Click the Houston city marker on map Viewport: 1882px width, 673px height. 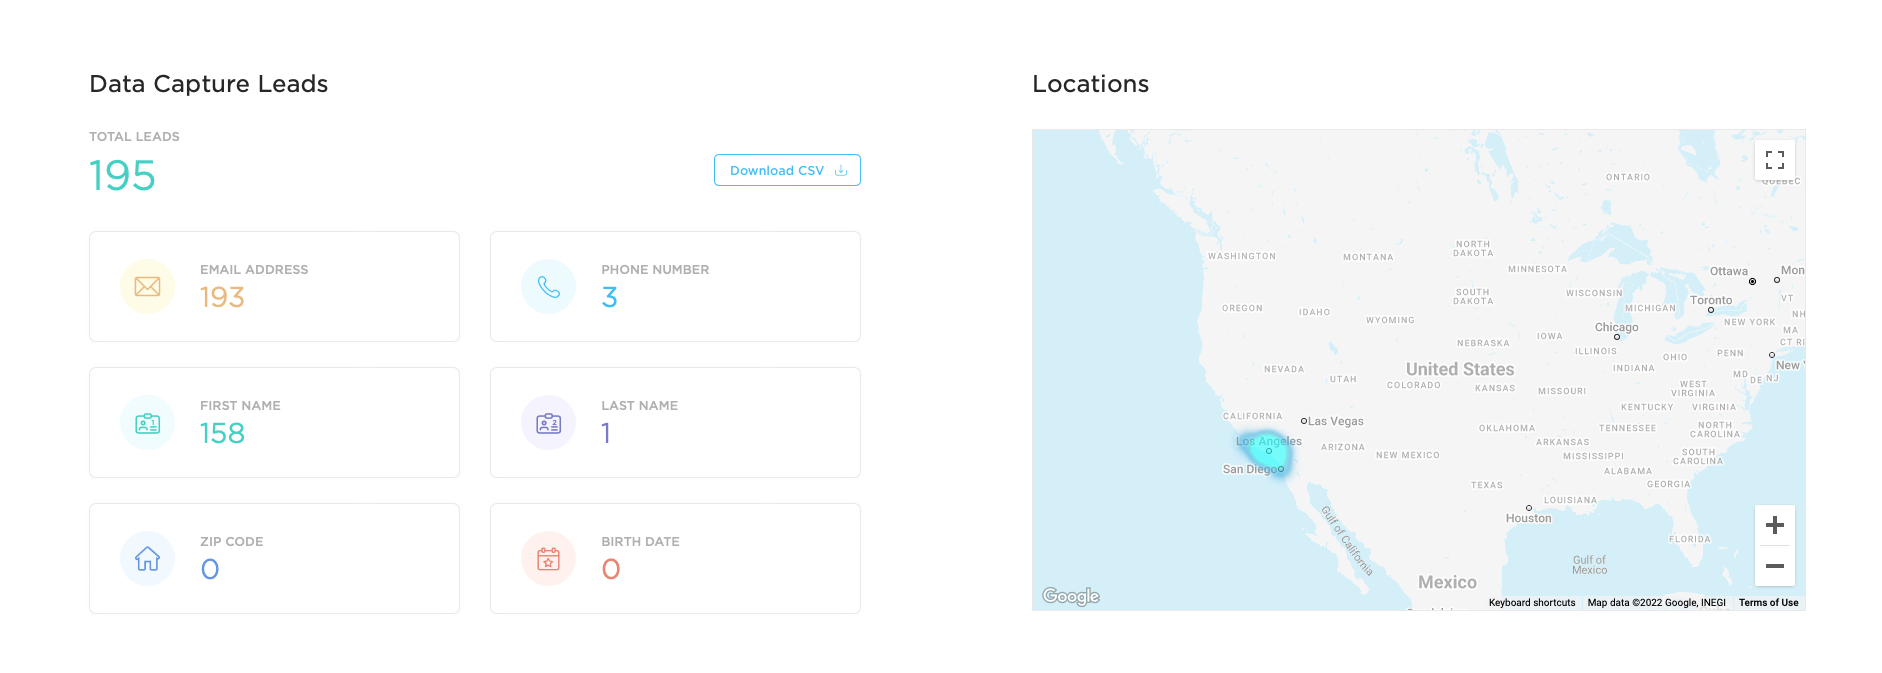1529,508
